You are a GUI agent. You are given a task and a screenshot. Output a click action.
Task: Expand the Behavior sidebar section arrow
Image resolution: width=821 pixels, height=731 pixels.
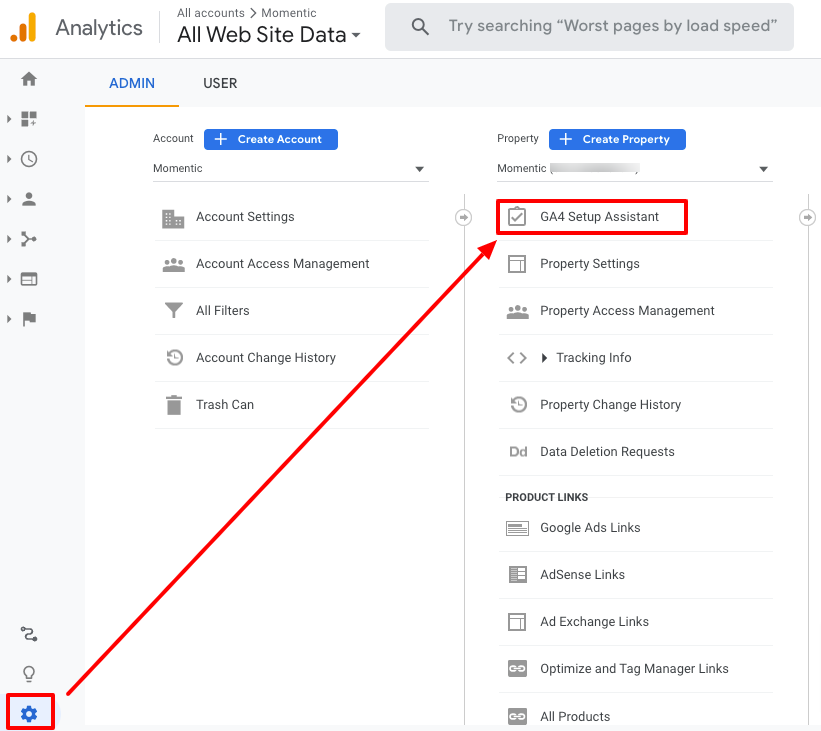click(x=9, y=279)
